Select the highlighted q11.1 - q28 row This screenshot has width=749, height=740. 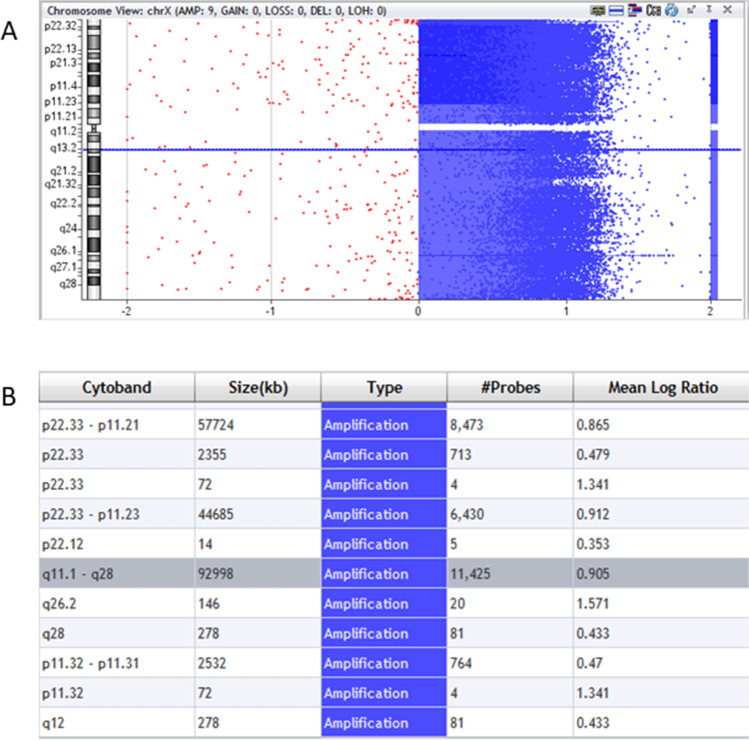point(394,573)
